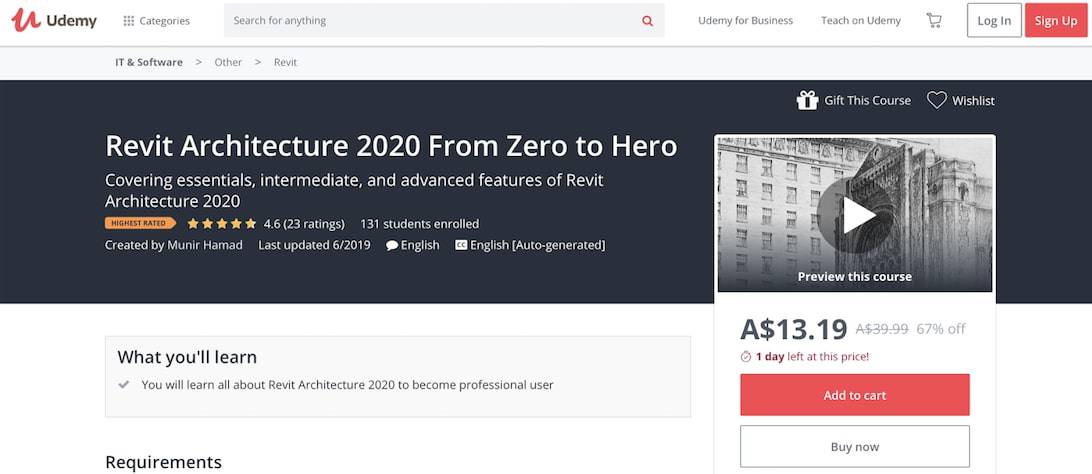Click the clock timer icon

(x=746, y=357)
